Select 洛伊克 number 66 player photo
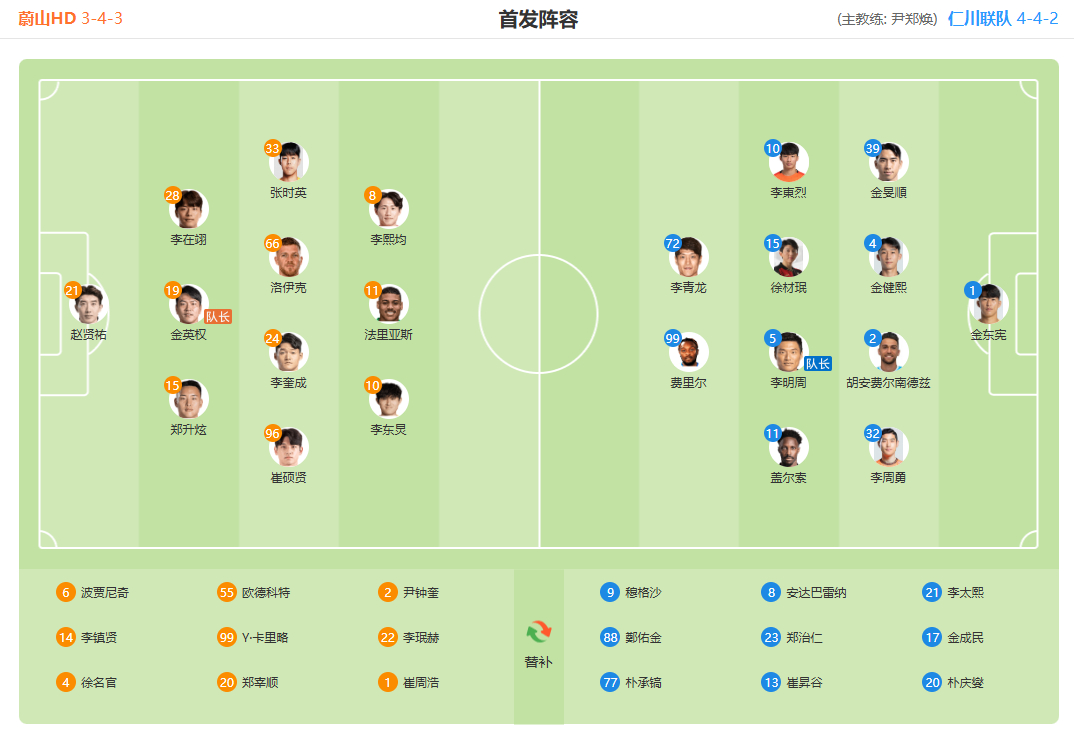Image resolution: width=1074 pixels, height=743 pixels. pos(288,257)
